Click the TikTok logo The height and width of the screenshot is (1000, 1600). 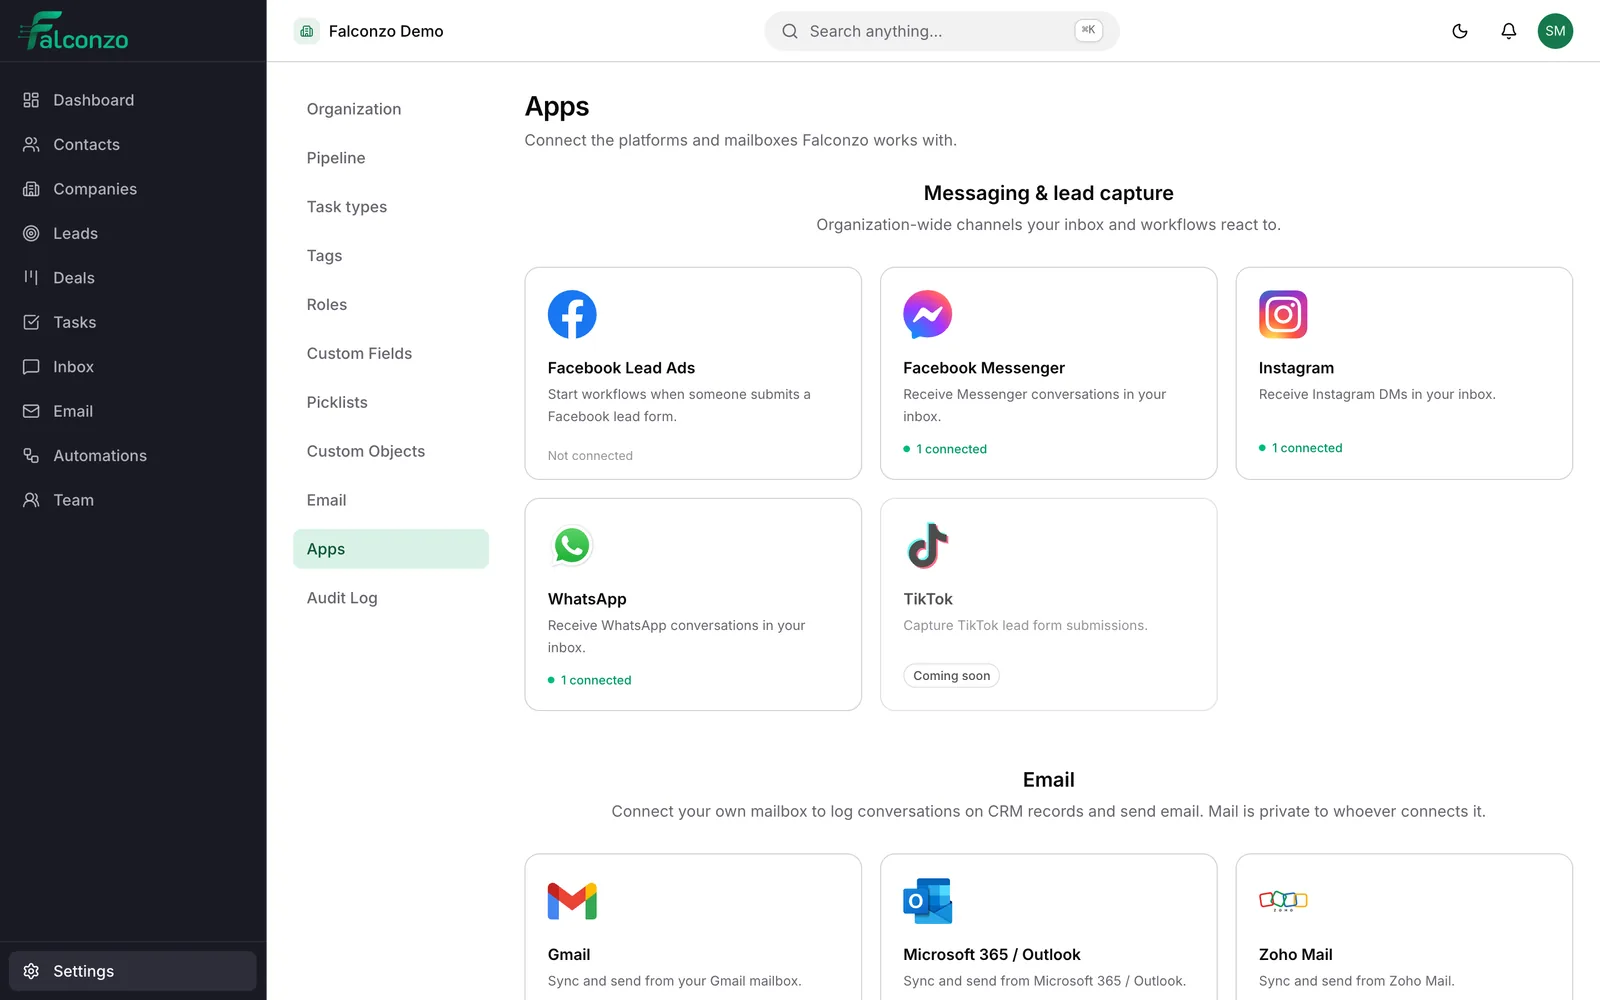pyautogui.click(x=927, y=546)
